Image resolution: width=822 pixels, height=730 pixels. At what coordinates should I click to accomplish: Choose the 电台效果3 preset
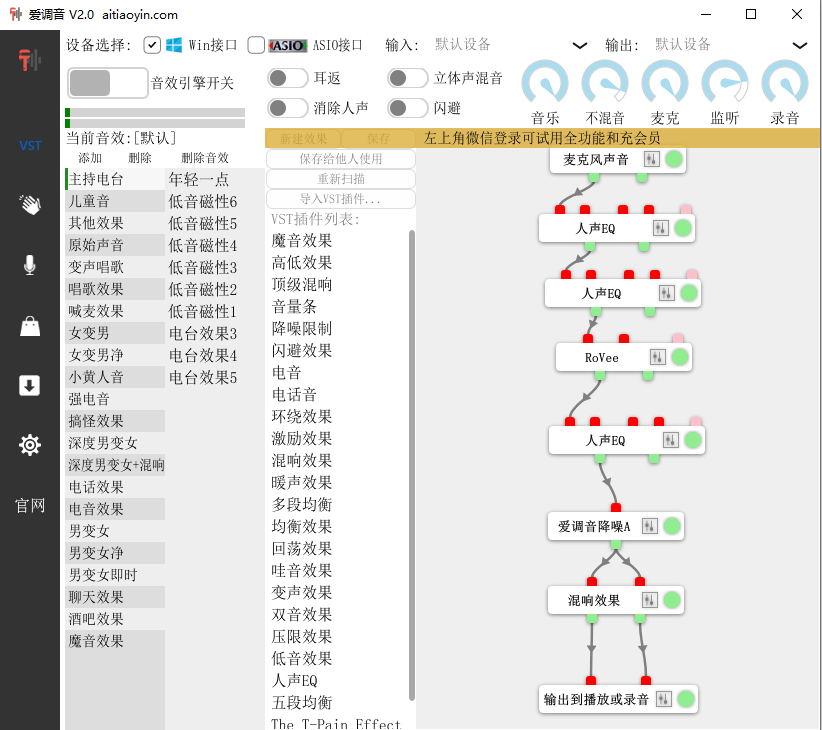point(214,333)
